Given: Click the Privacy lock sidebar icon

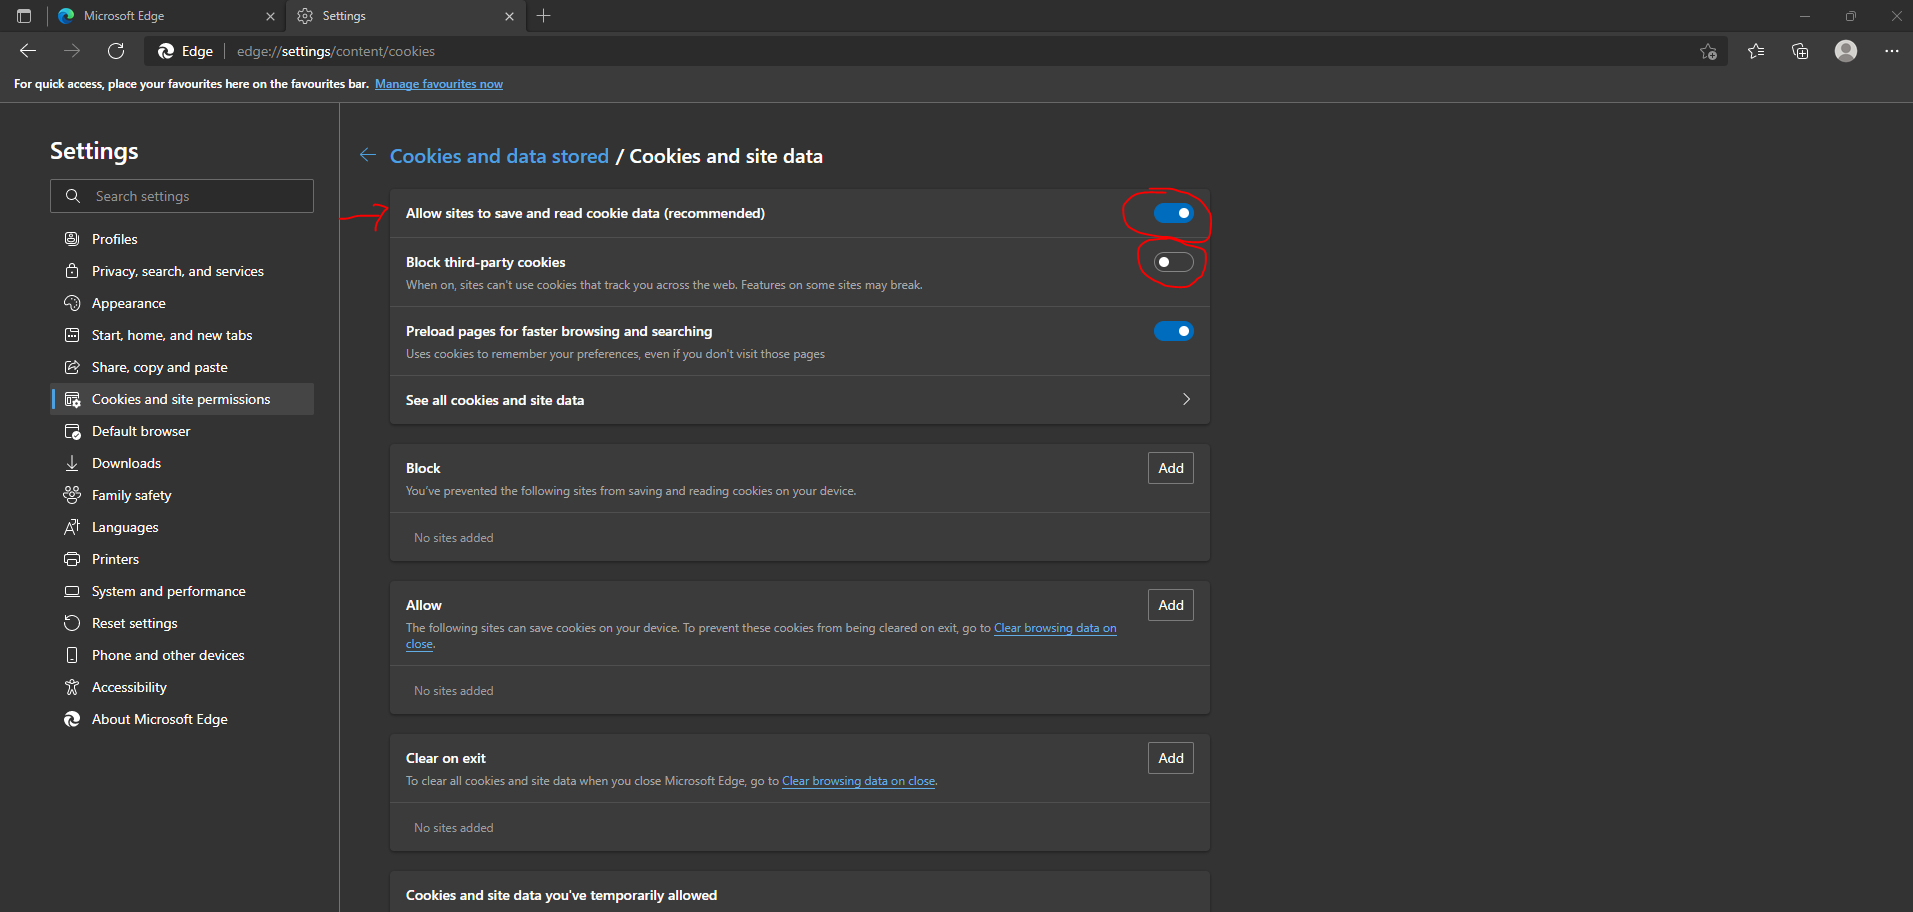Looking at the screenshot, I should click(x=72, y=271).
